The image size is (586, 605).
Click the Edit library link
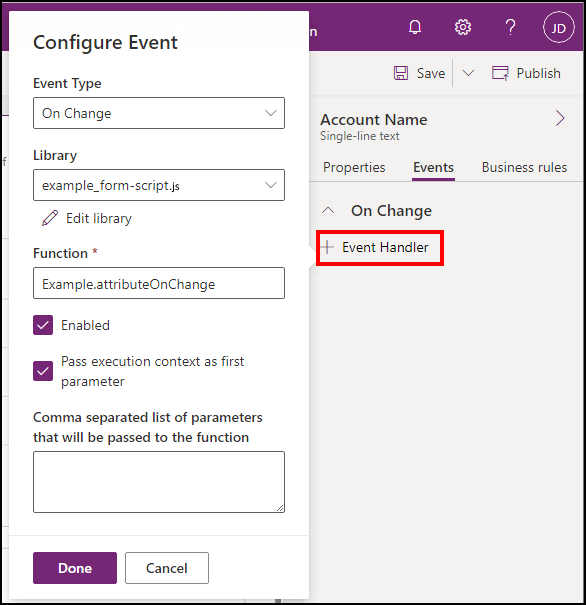(x=99, y=218)
